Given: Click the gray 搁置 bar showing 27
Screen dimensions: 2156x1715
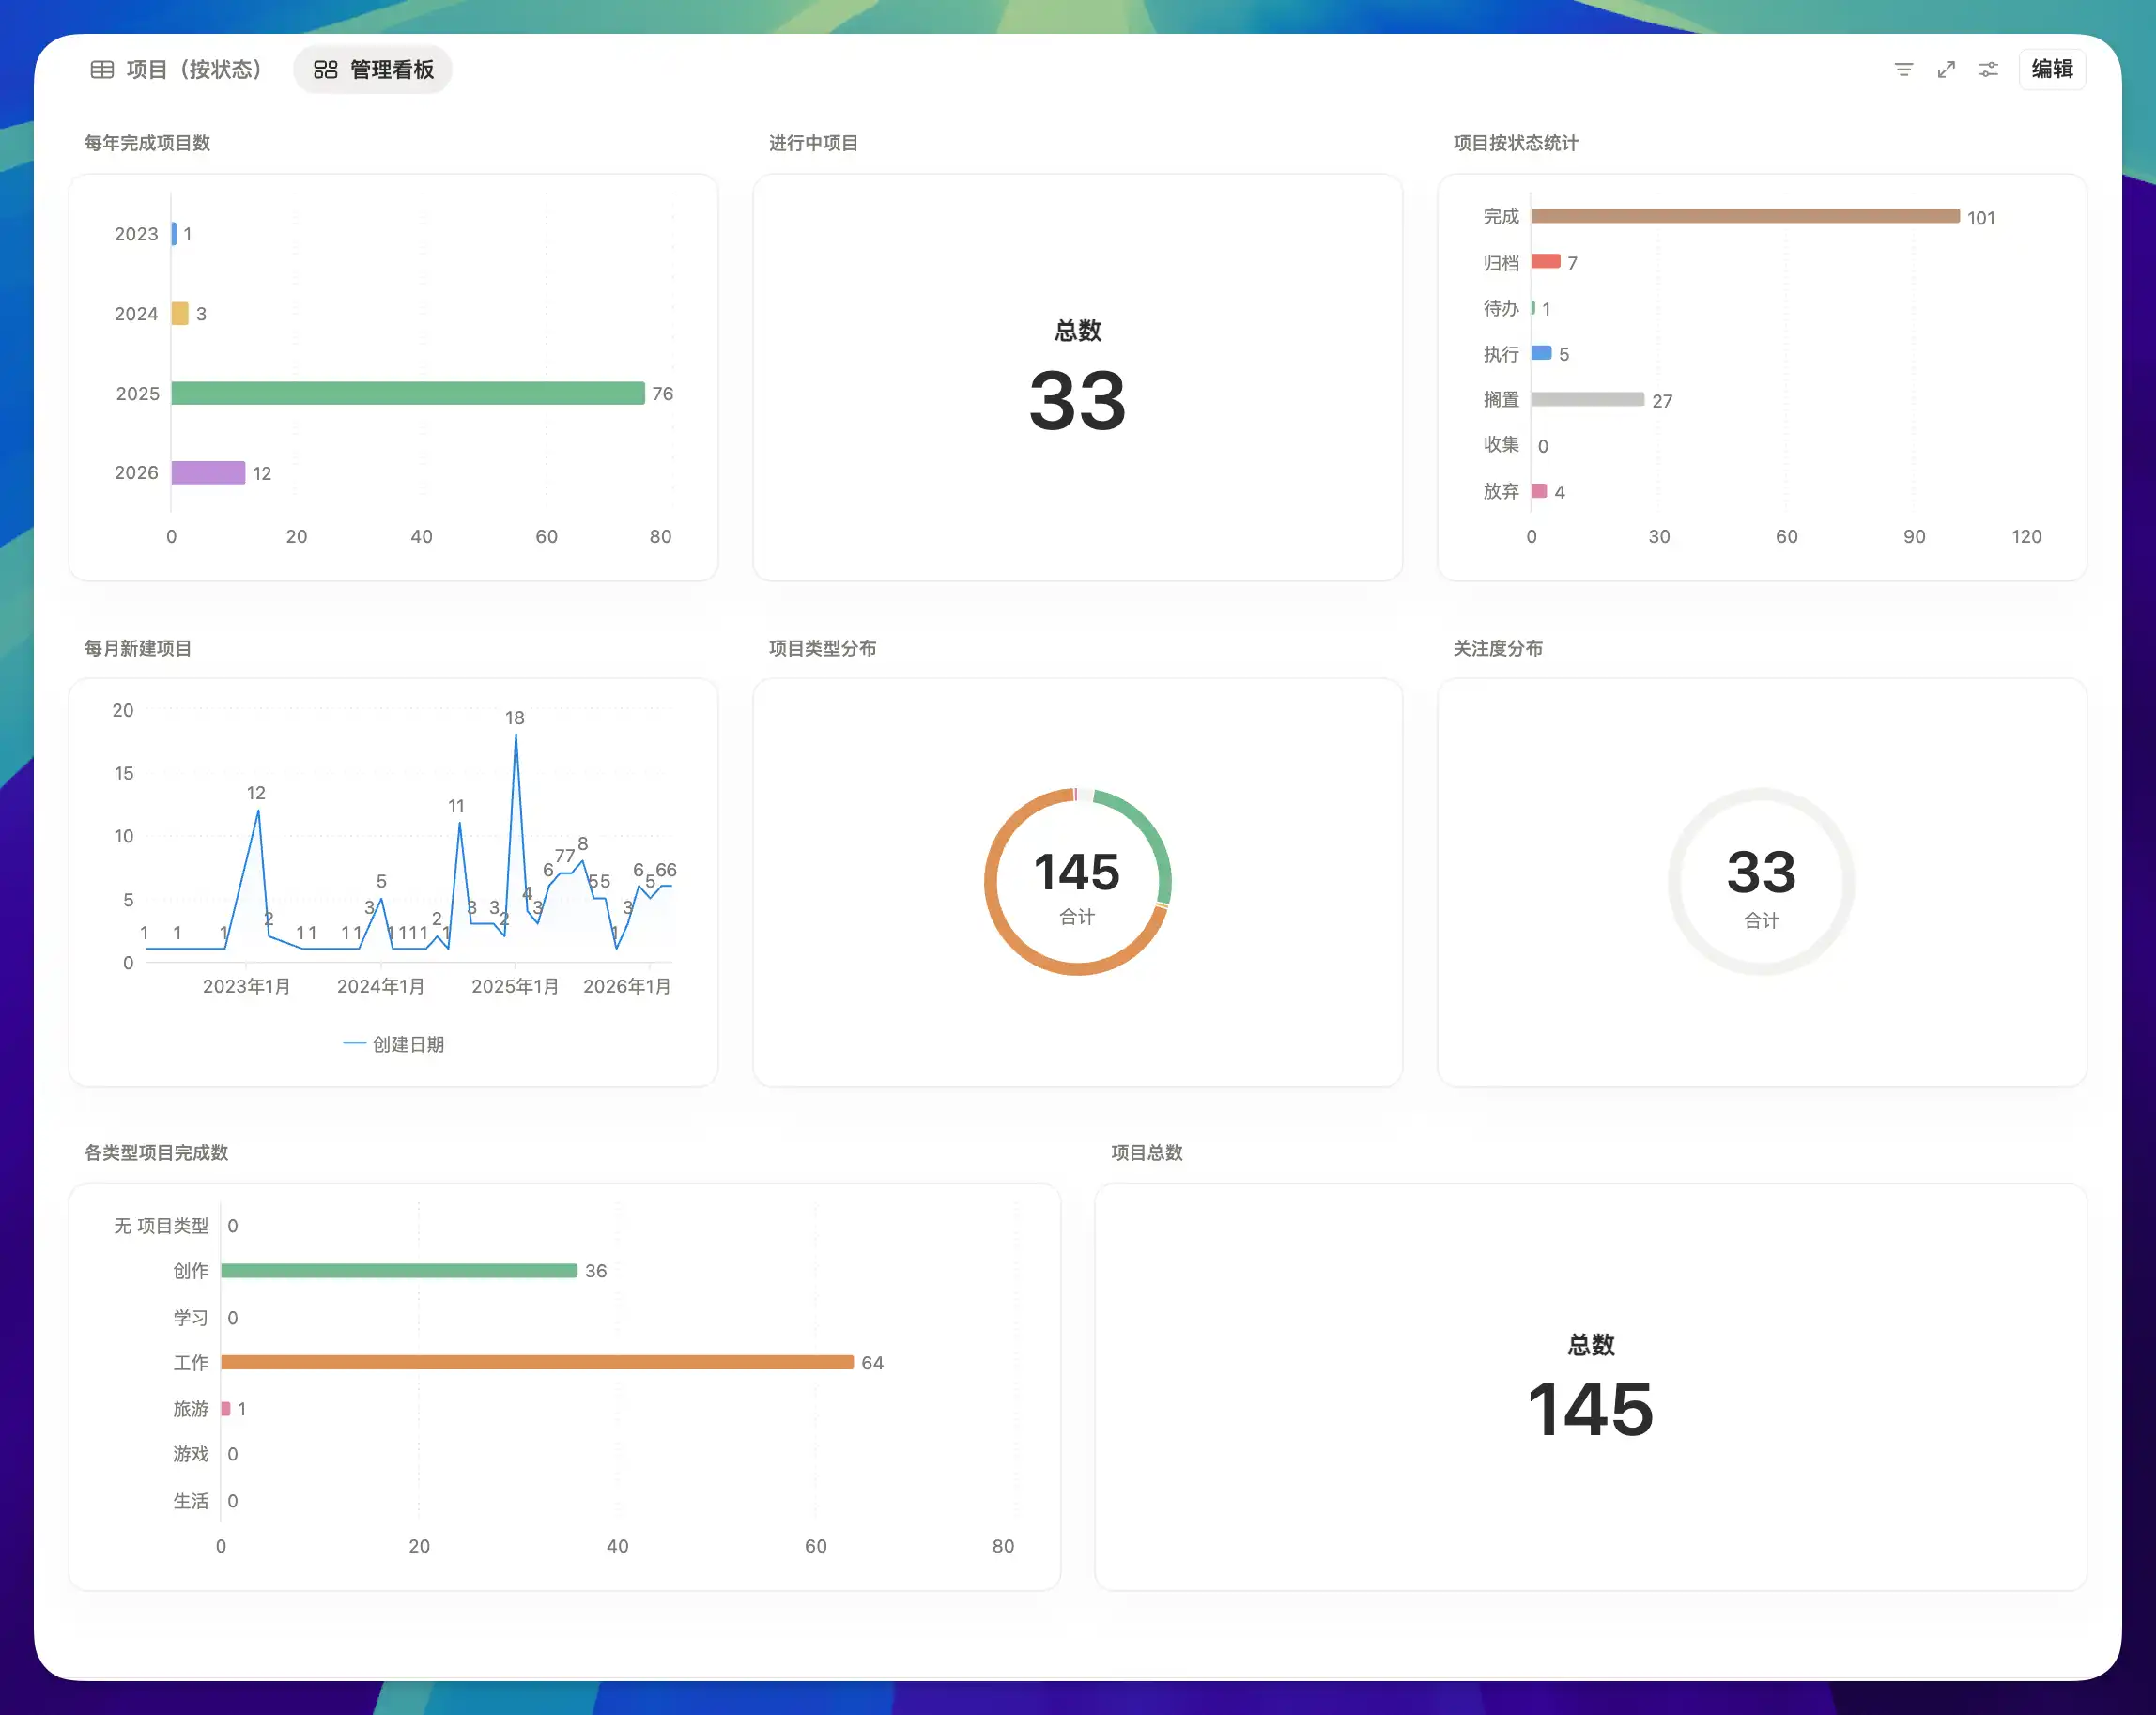Looking at the screenshot, I should point(1587,399).
